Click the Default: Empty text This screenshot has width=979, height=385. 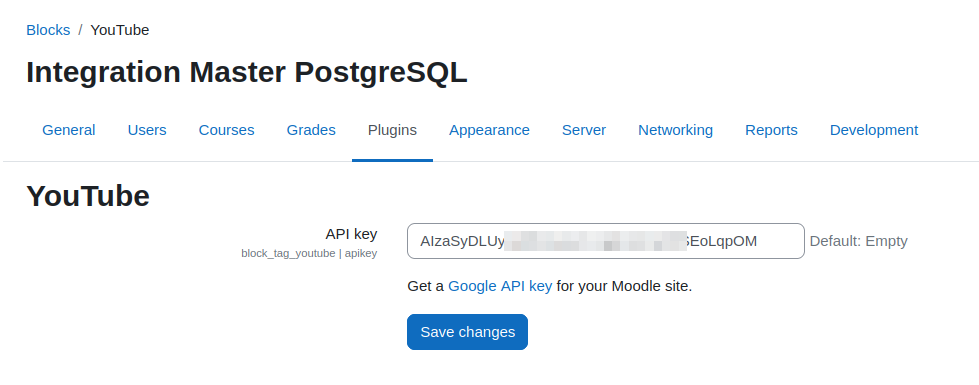pos(858,241)
